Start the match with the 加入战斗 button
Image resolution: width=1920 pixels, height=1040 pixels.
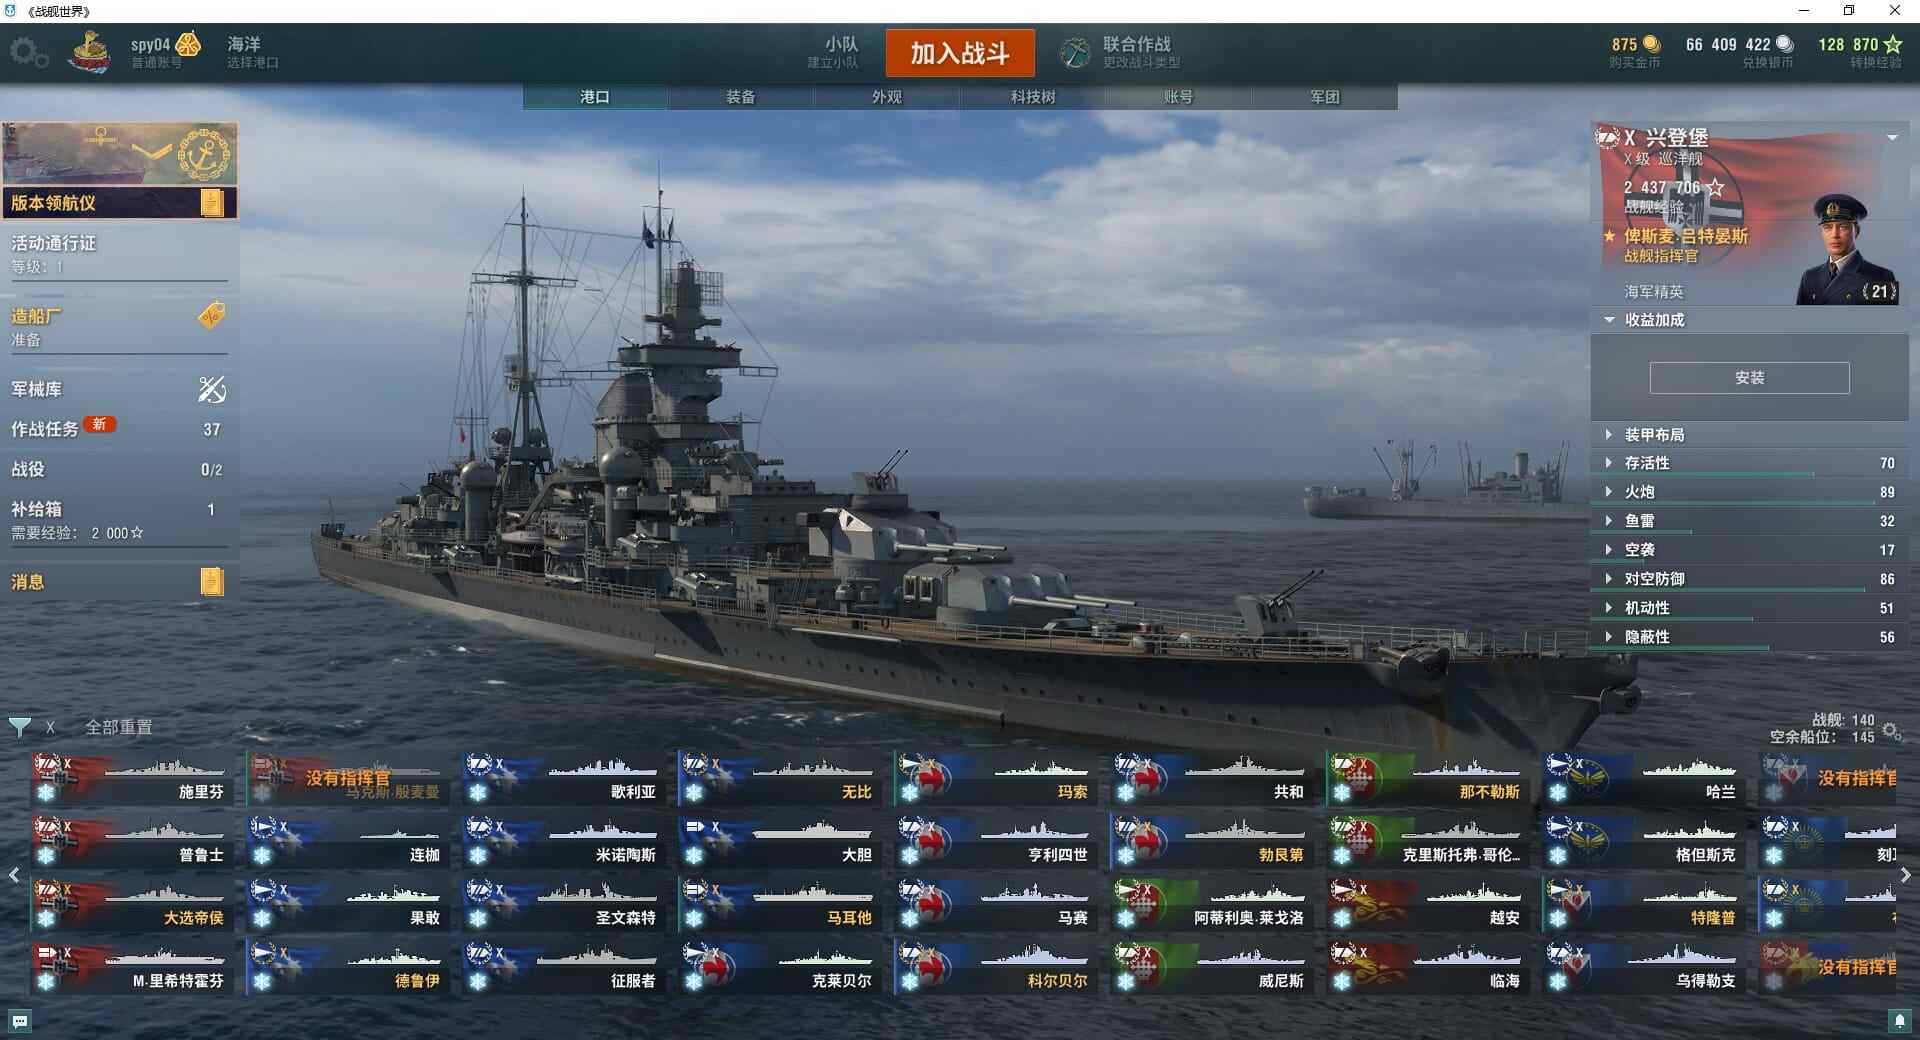coord(960,53)
